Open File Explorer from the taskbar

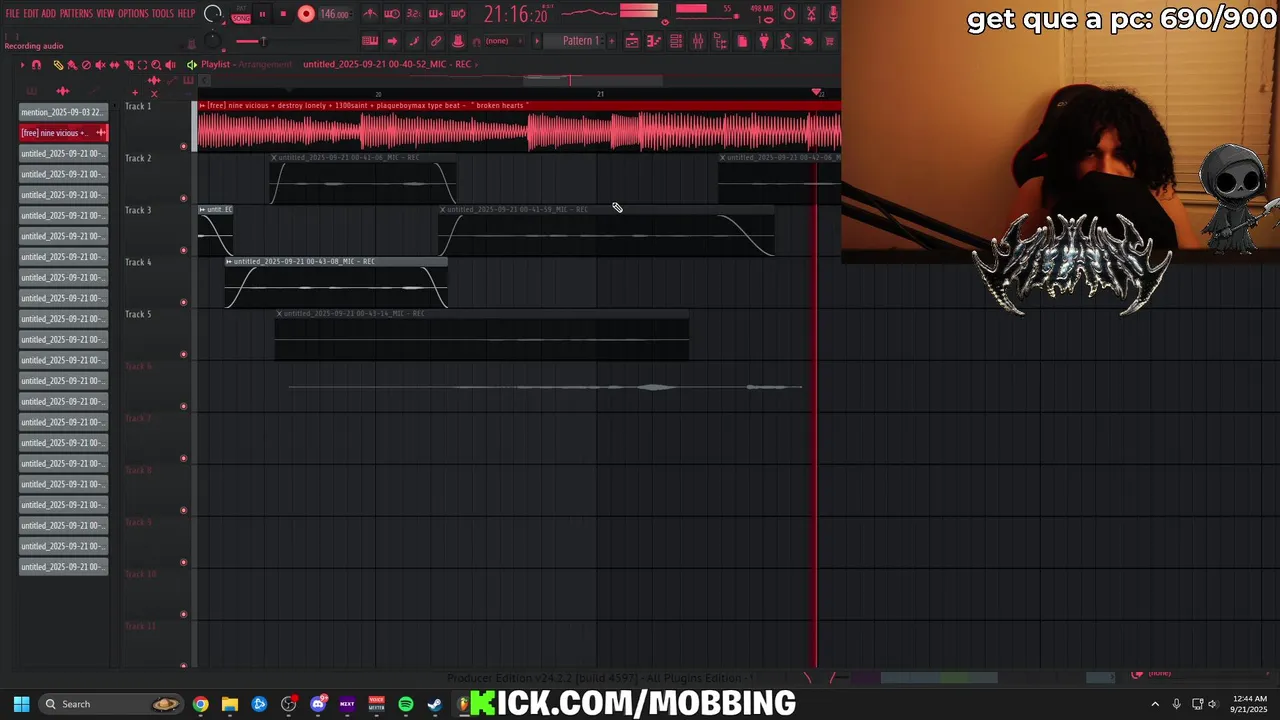(230, 704)
